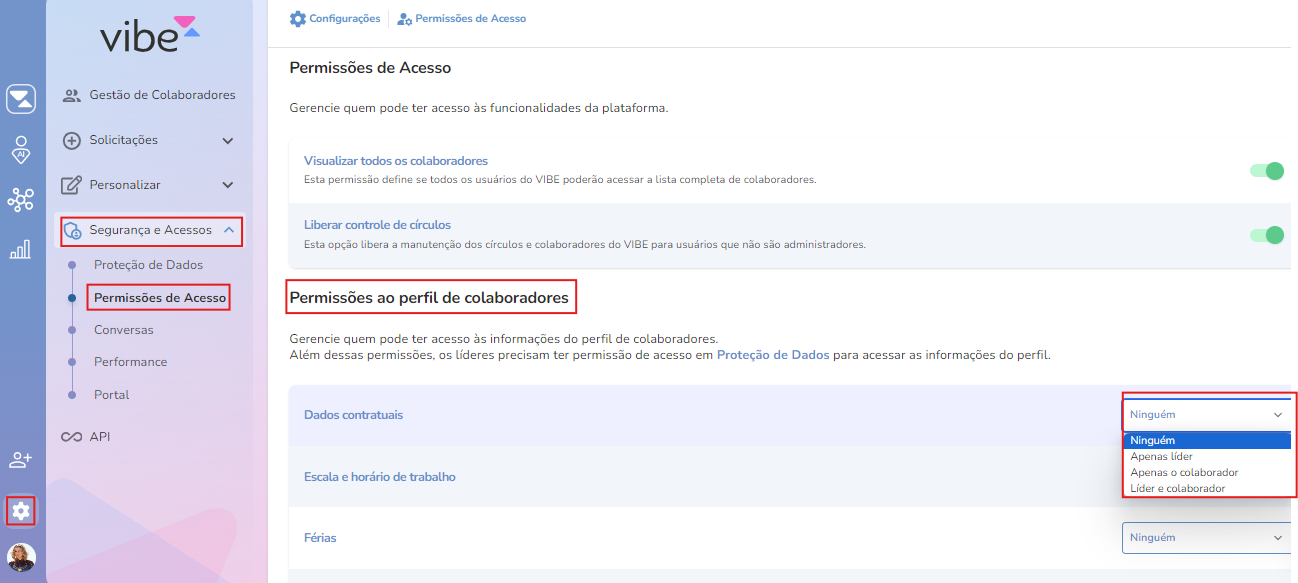Click the Segurança e Acessos shield icon
This screenshot has height=583, width=1298.
click(73, 231)
